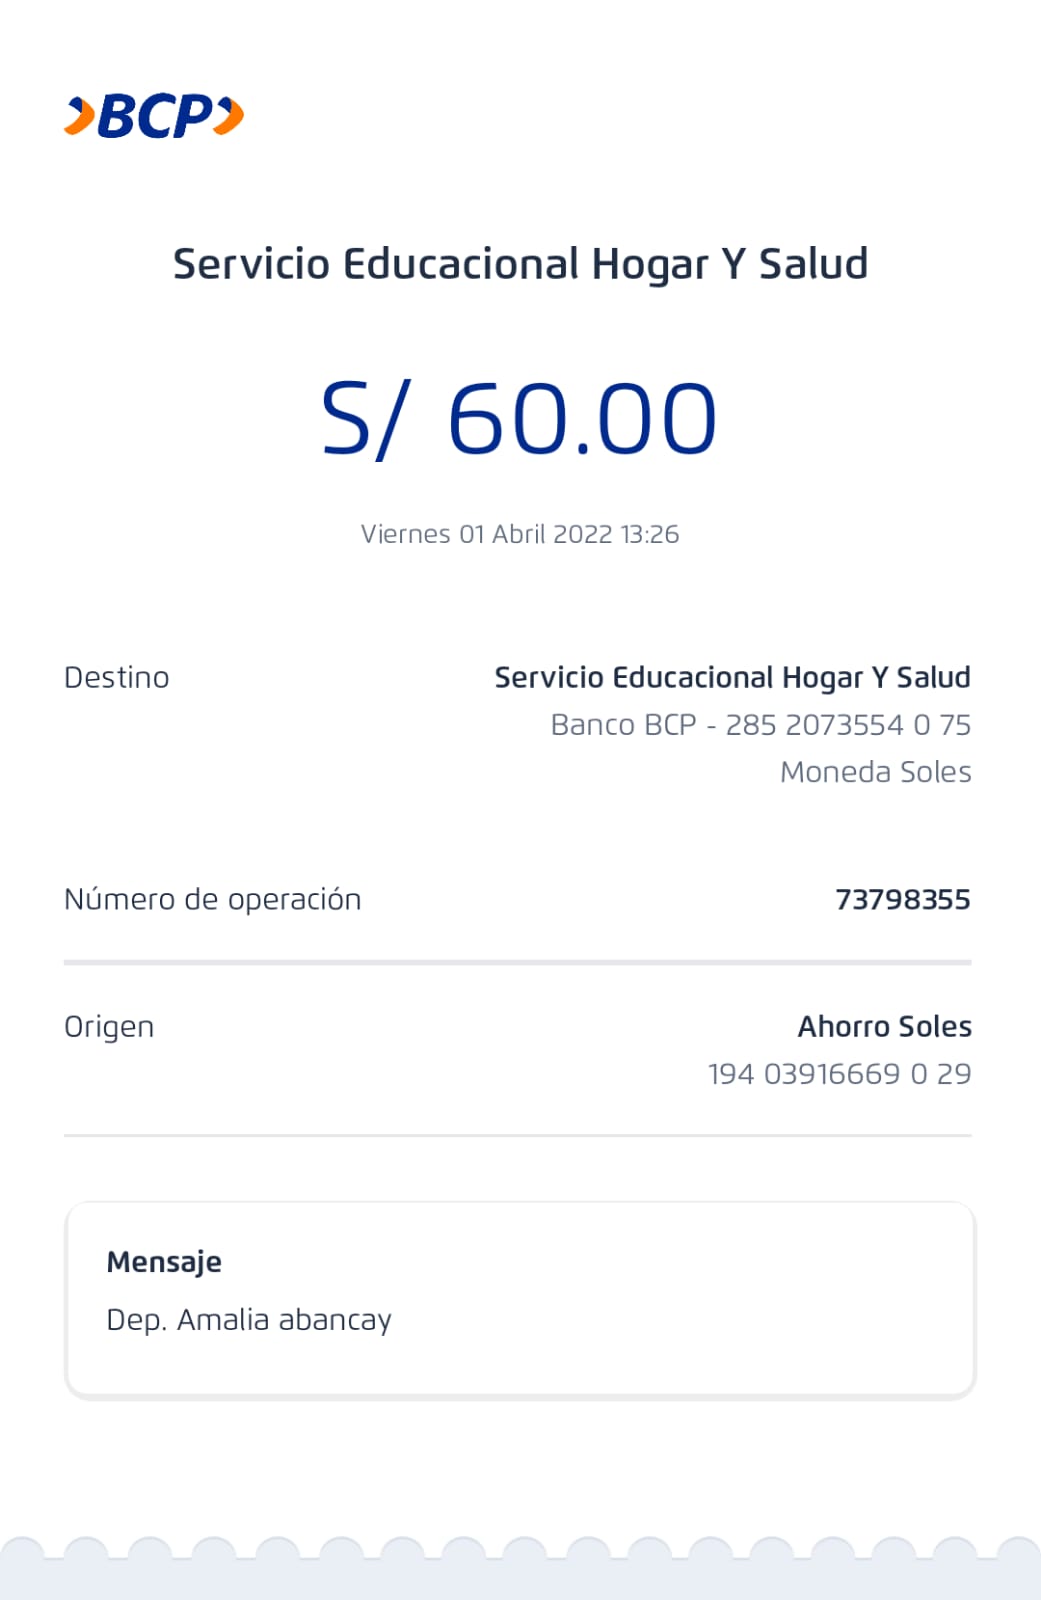Click the right orange chevron of the logo
This screenshot has width=1041, height=1600.
(x=230, y=116)
